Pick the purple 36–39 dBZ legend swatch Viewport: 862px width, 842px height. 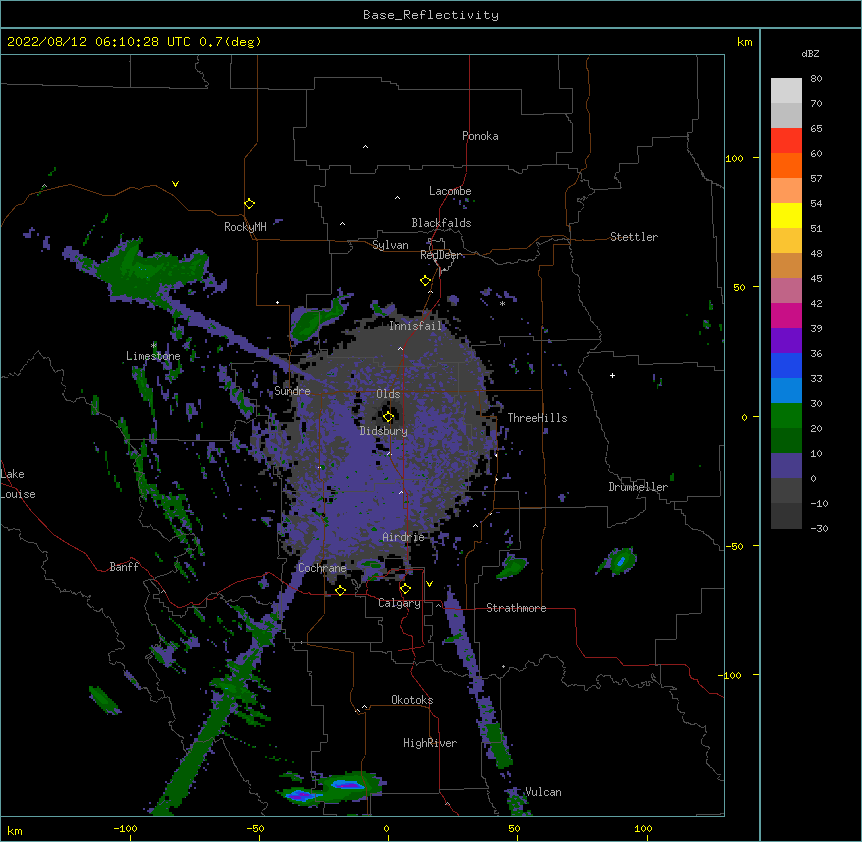pos(786,341)
